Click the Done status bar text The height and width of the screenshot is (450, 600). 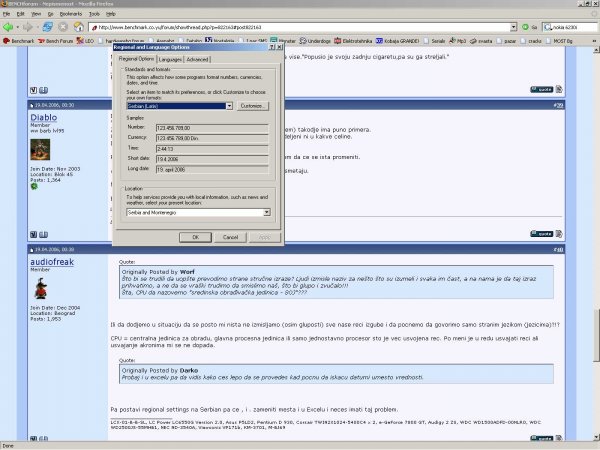(x=8, y=446)
